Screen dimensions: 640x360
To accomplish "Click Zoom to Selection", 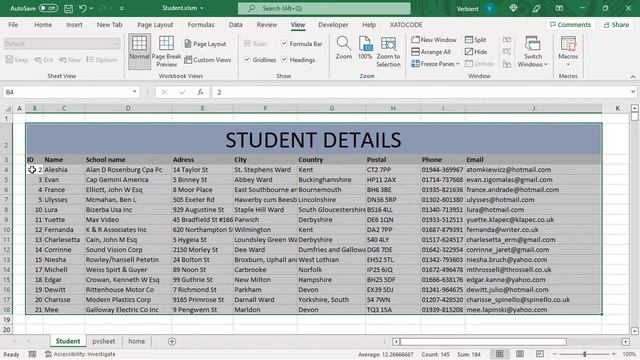I will 388,52.
